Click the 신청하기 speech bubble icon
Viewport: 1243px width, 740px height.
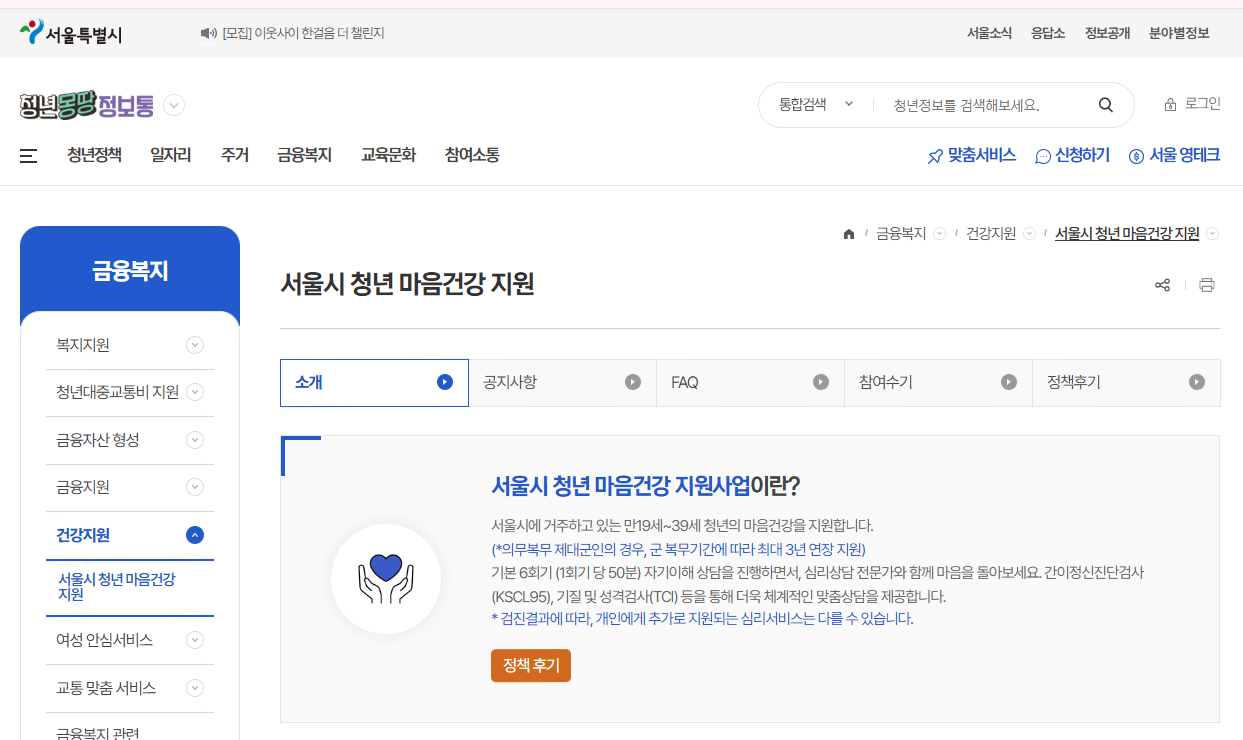[1043, 156]
